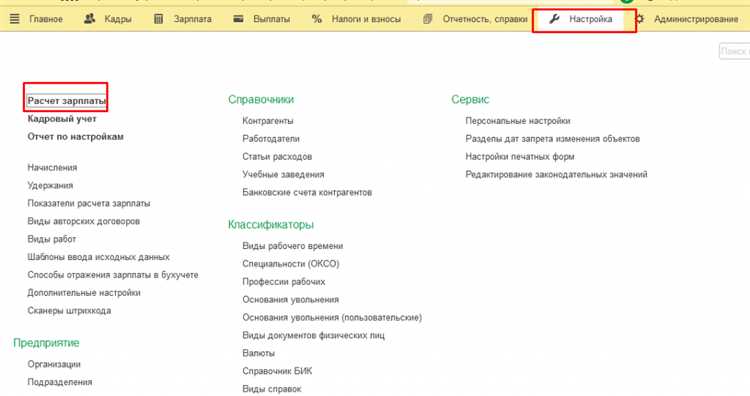Image resolution: width=750 pixels, height=396 pixels.
Task: Open the Организации link
Action: (54, 364)
